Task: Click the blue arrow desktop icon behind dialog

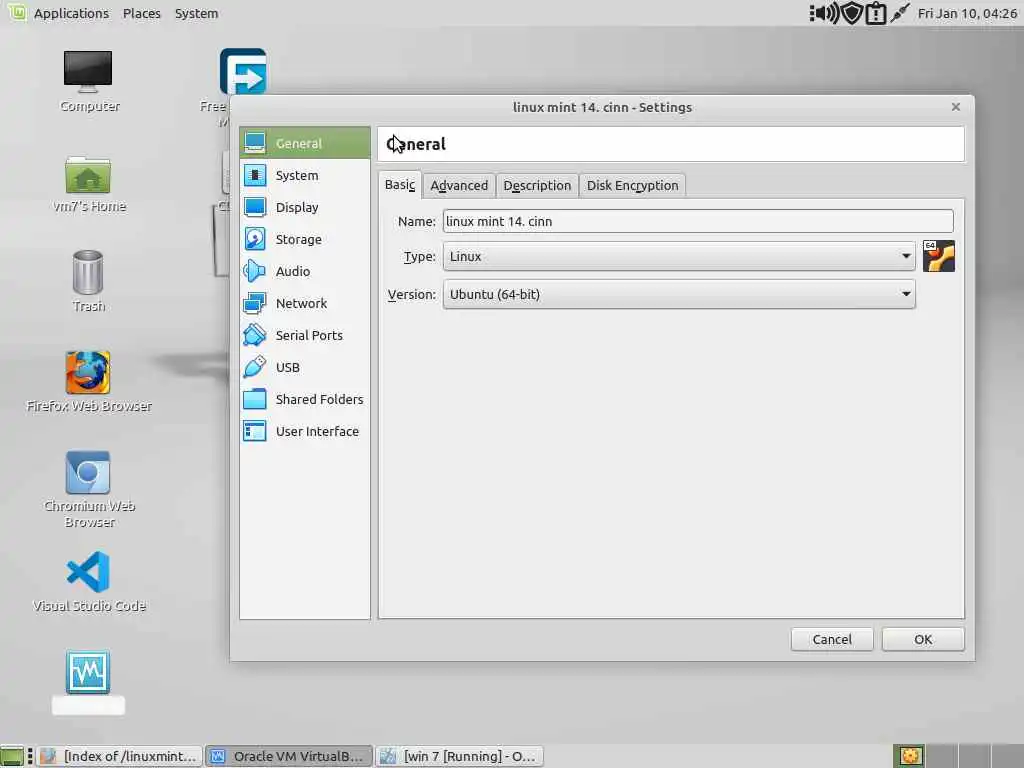Action: 243,71
